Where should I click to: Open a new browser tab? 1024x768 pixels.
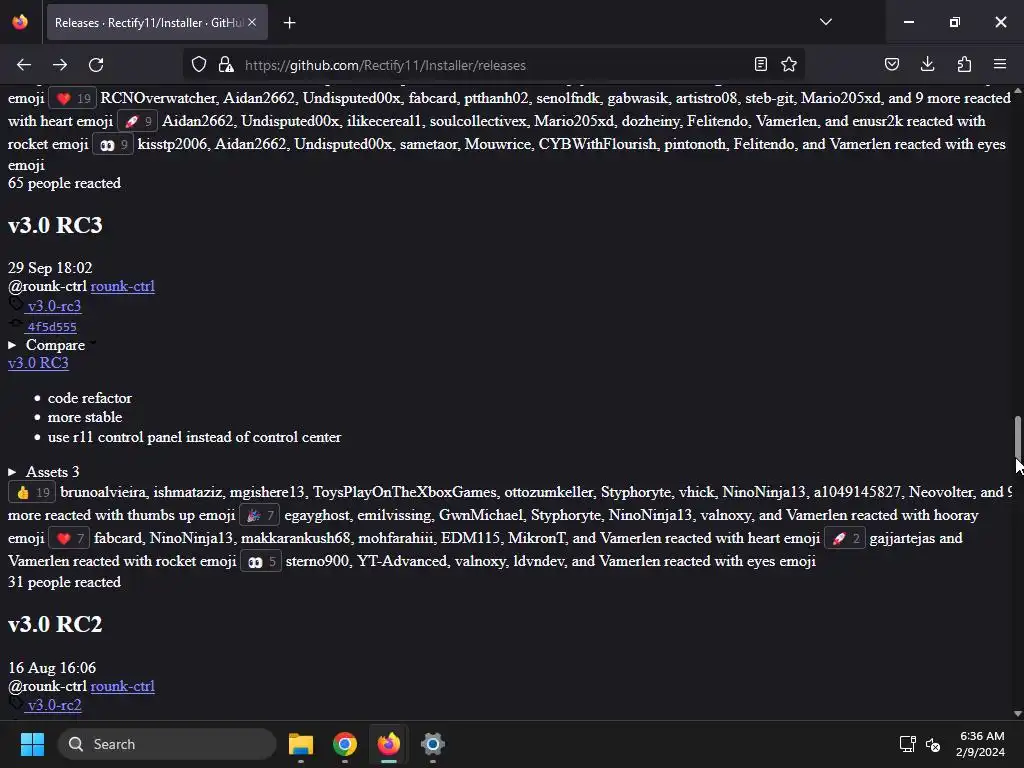289,23
